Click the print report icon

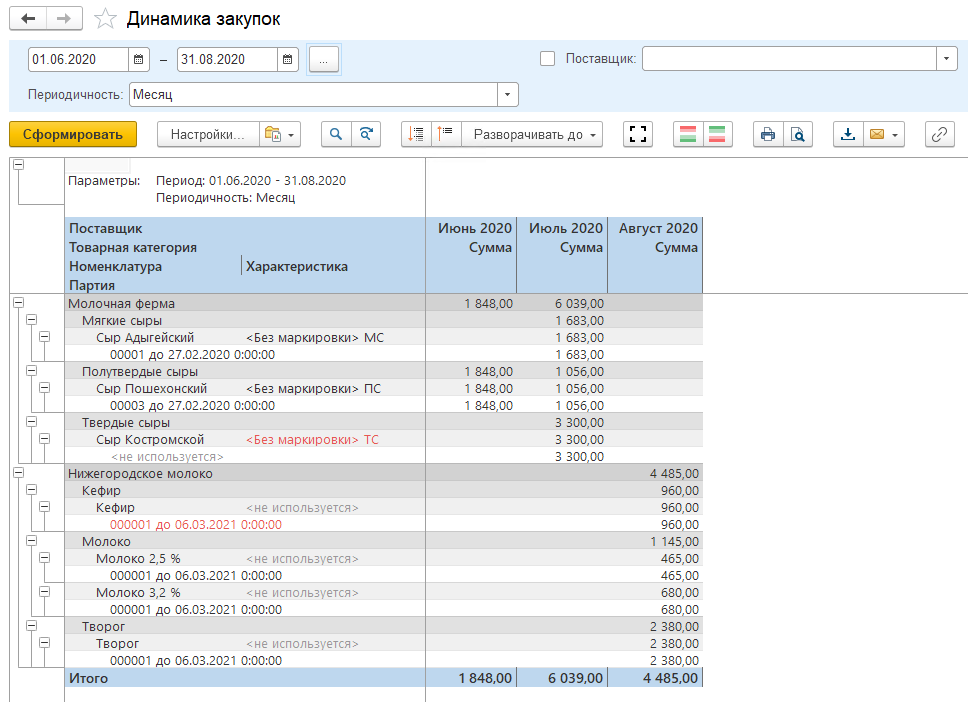pyautogui.click(x=768, y=134)
